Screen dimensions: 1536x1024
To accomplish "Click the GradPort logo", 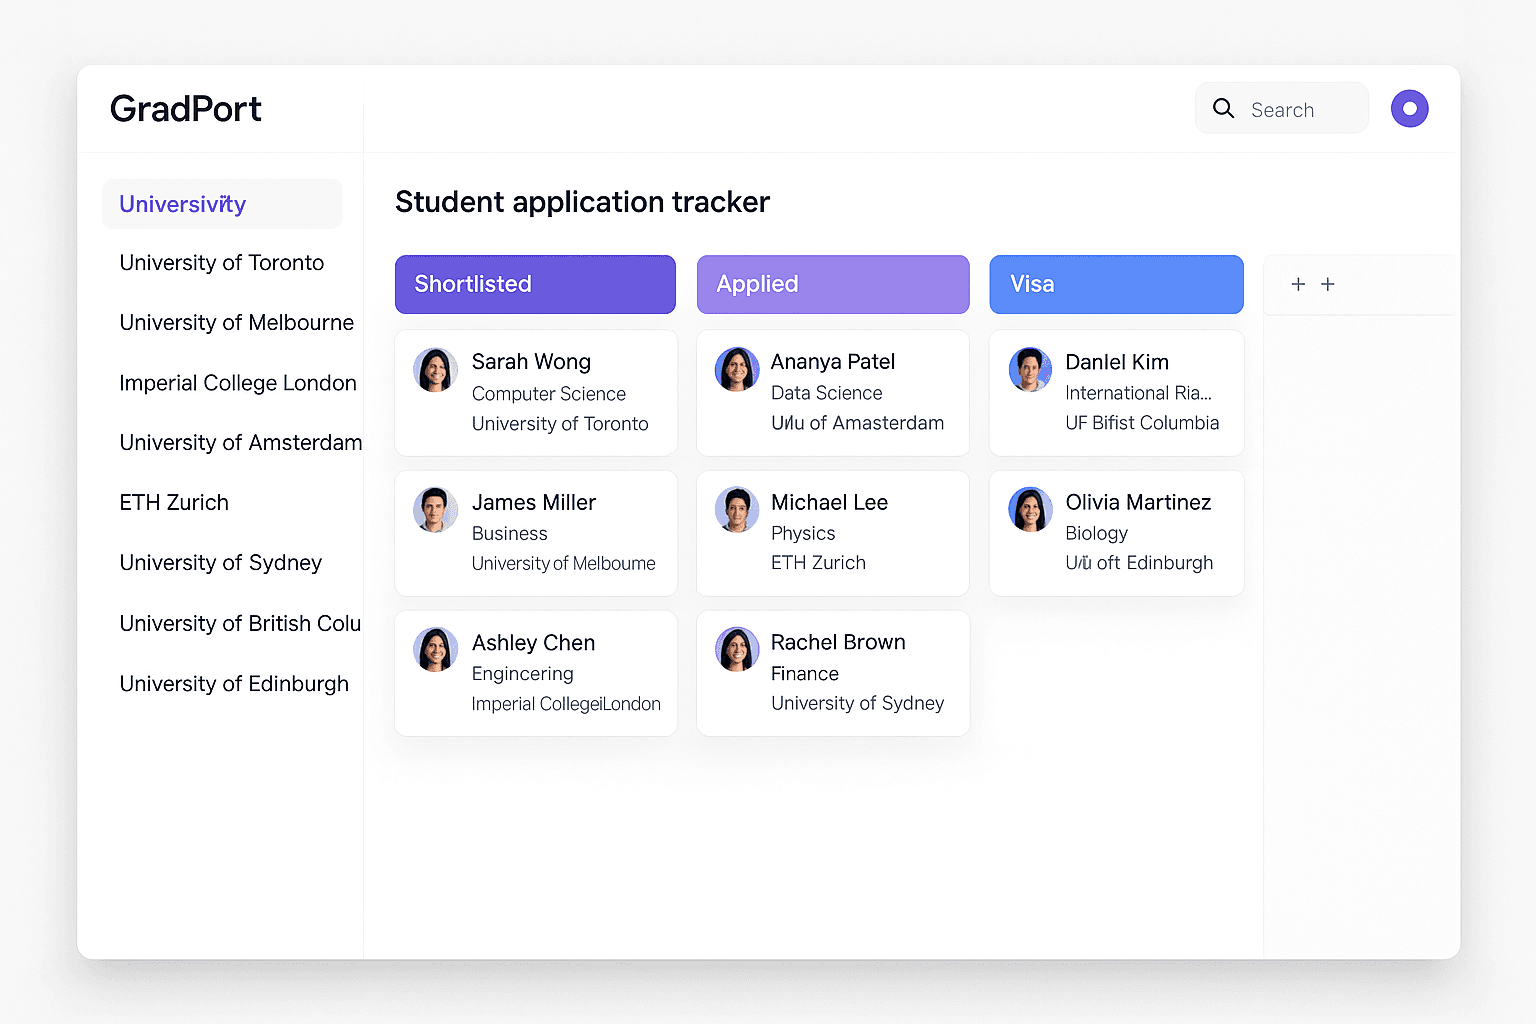I will pyautogui.click(x=186, y=108).
